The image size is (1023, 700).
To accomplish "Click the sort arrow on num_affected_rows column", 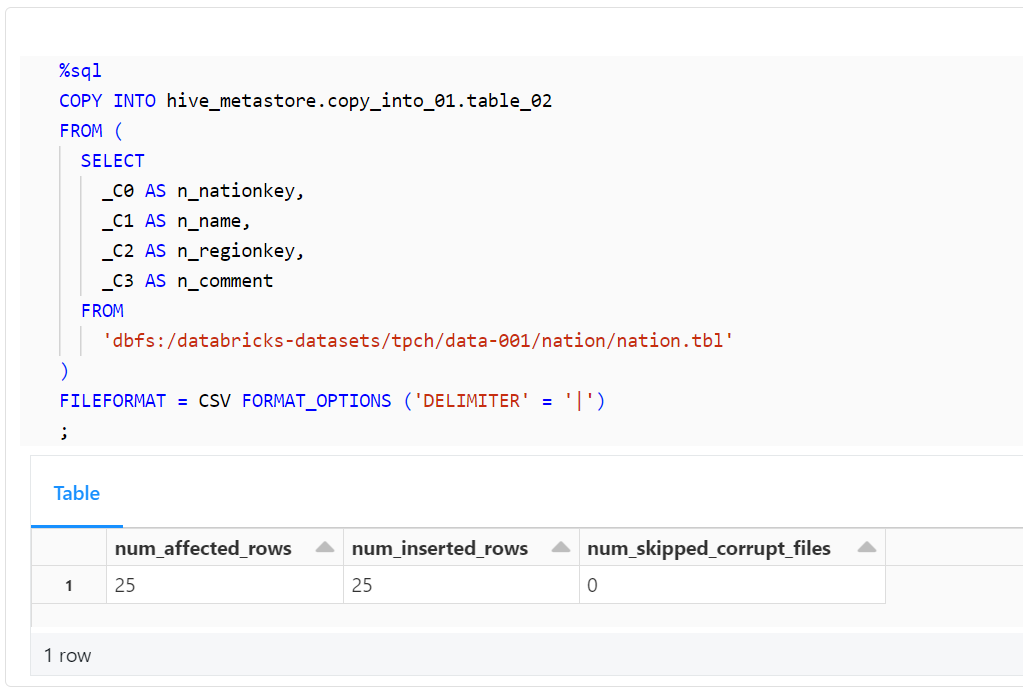I will (323, 547).
